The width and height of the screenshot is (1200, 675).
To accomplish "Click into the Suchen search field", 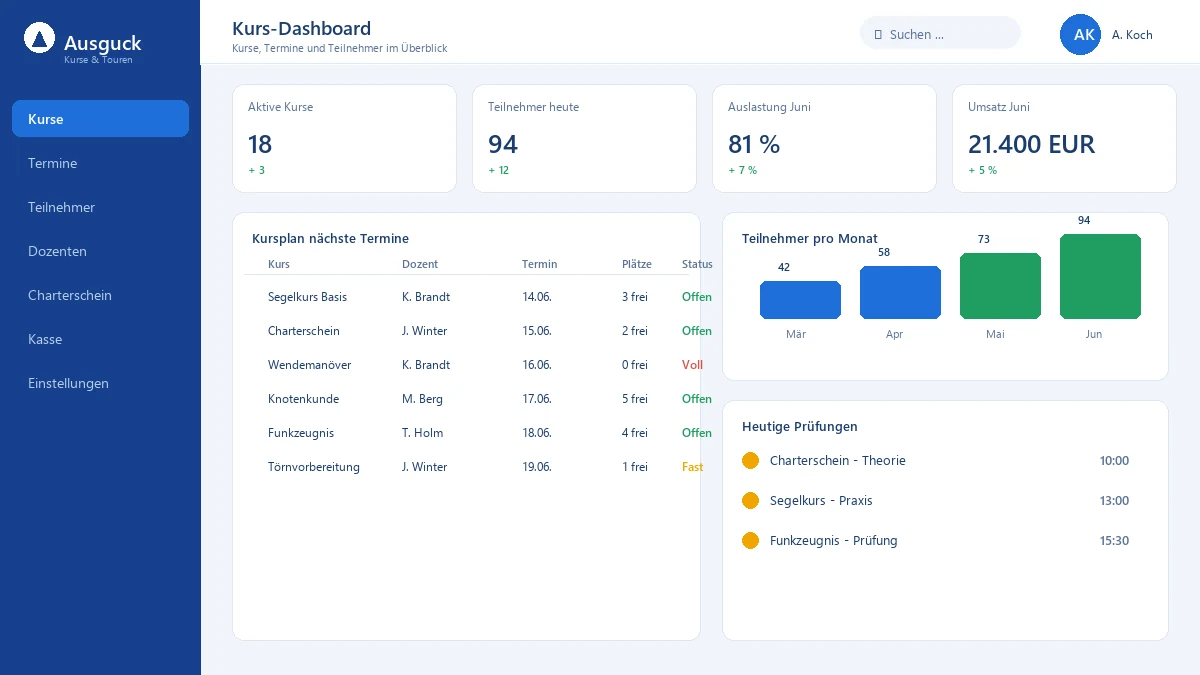I will point(940,33).
